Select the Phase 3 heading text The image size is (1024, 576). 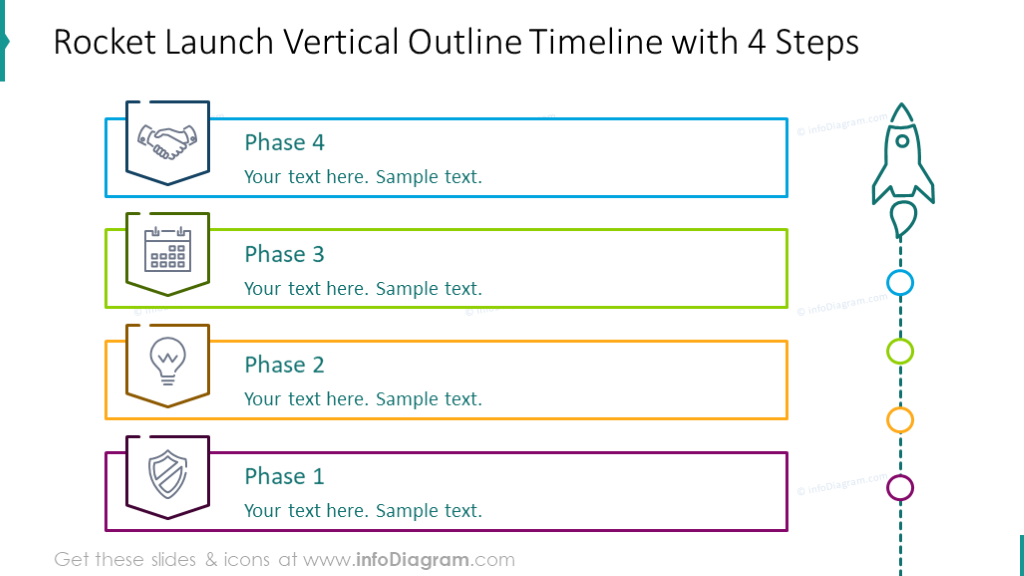[x=284, y=254]
